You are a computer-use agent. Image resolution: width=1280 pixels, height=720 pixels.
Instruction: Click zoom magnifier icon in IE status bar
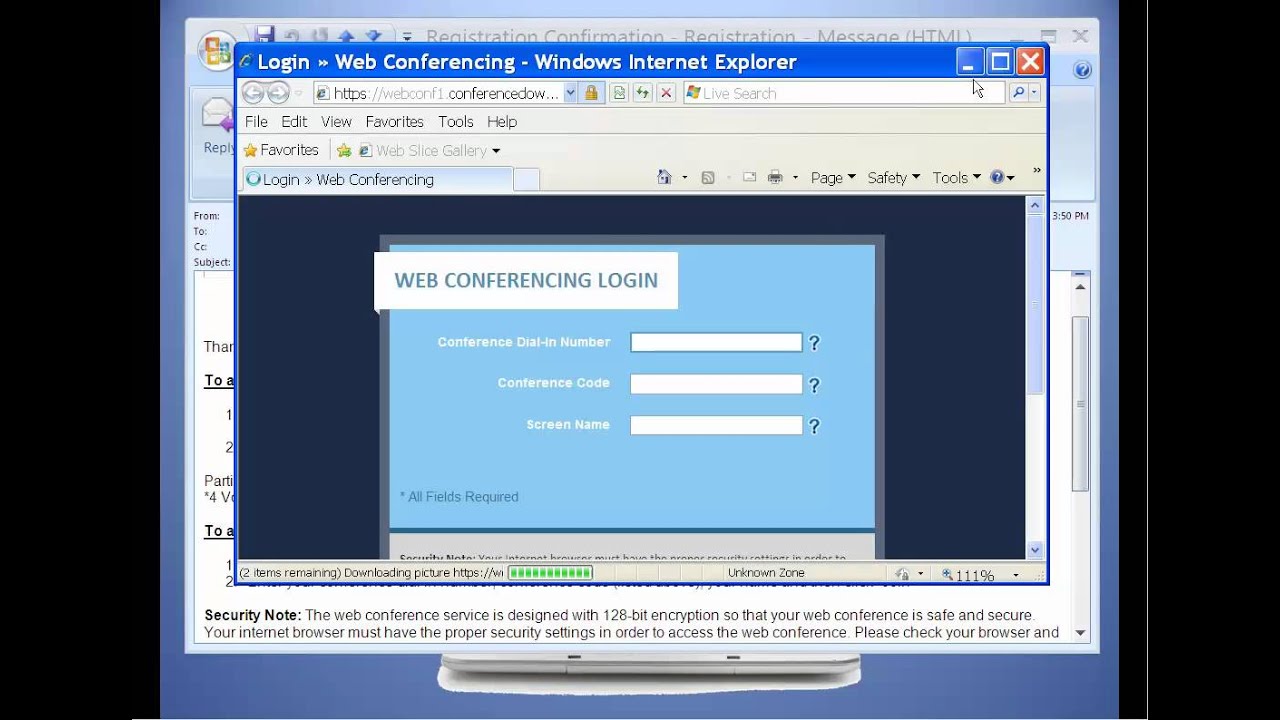click(948, 575)
